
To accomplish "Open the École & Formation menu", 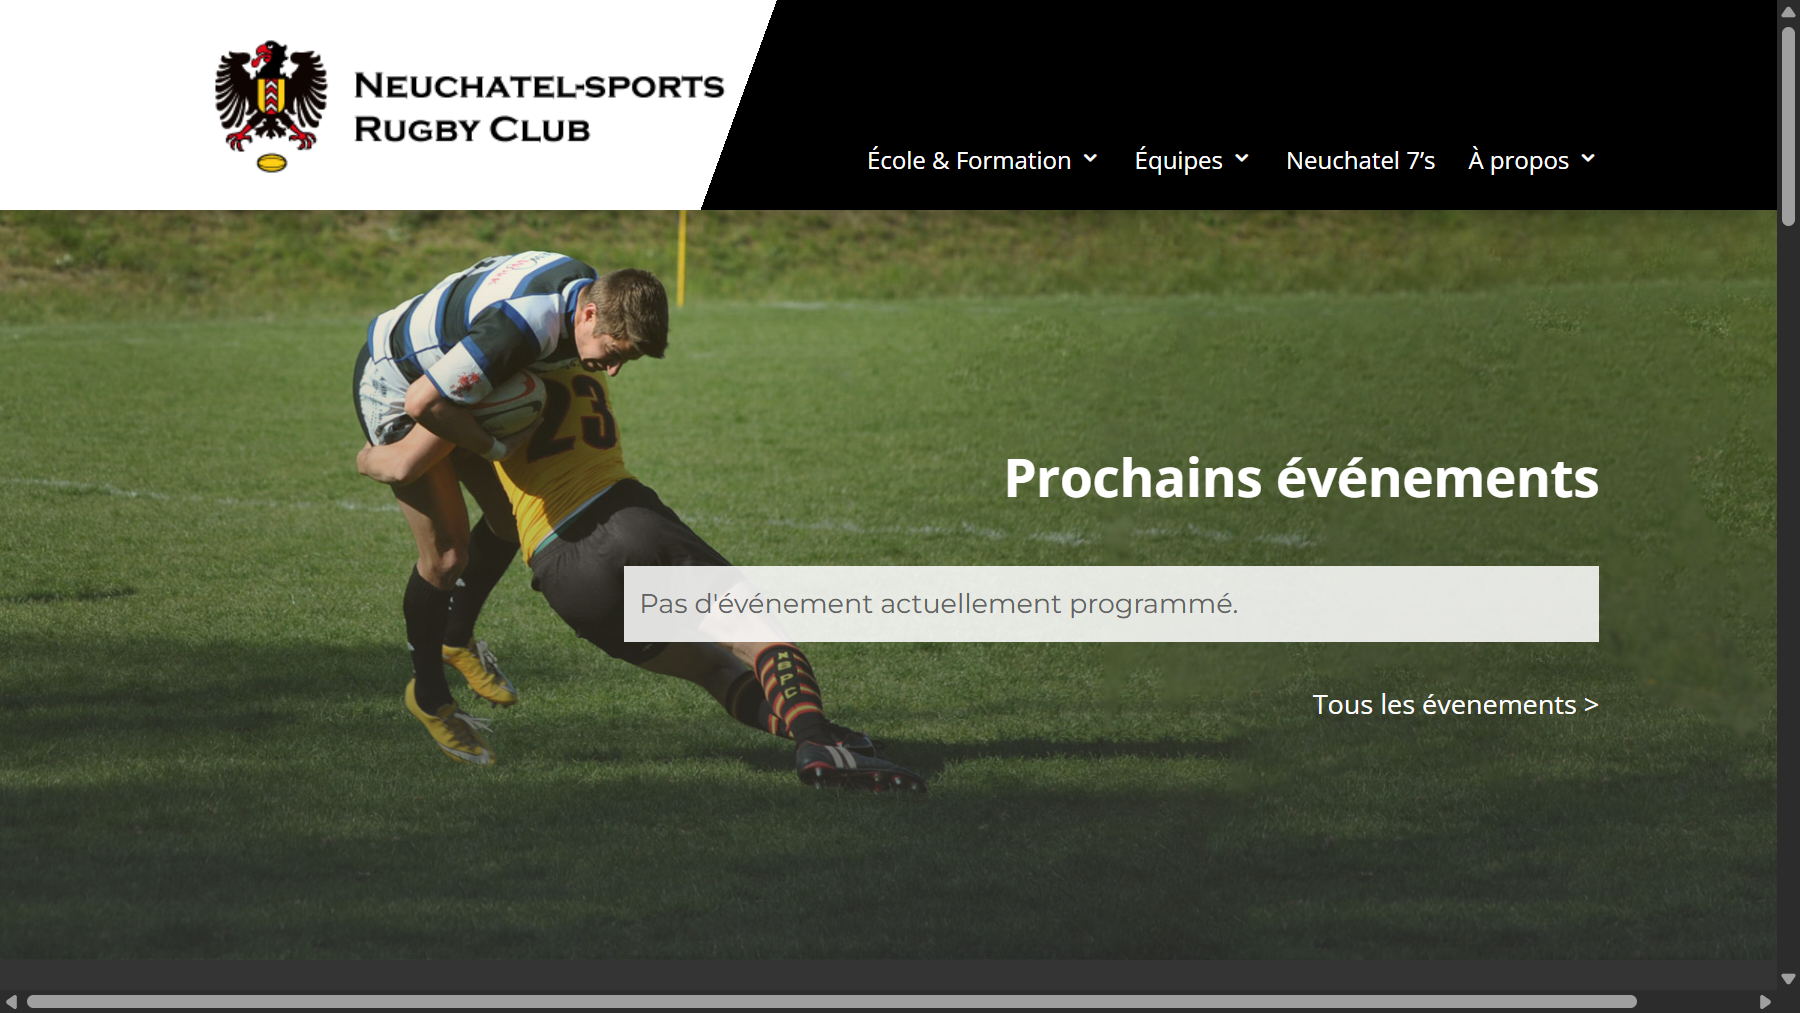I will click(x=969, y=160).
